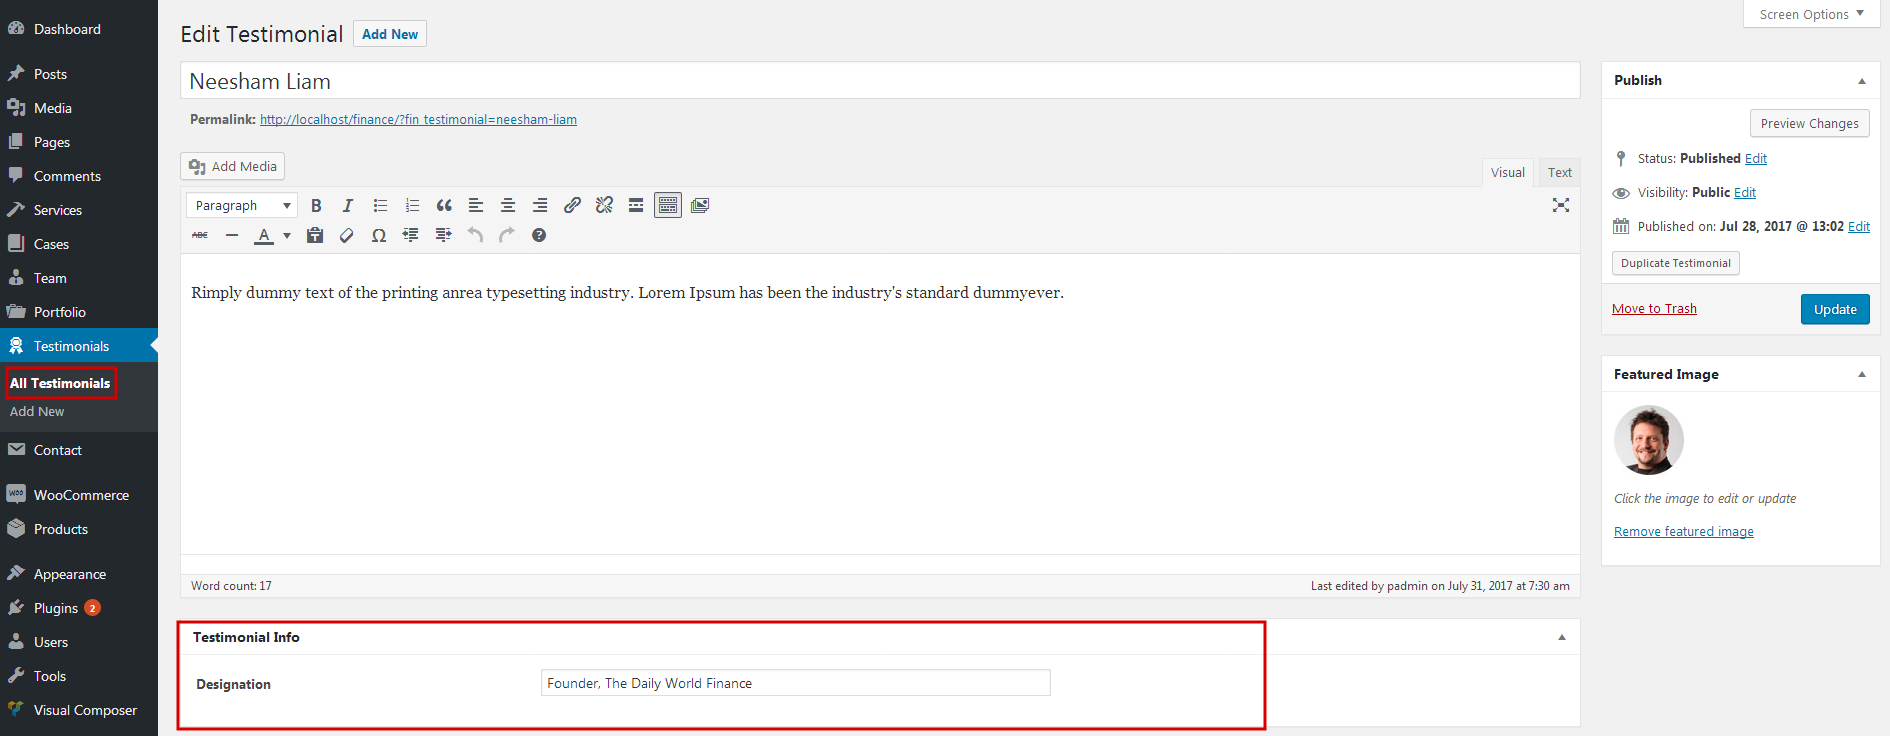Collapse the Testimonial Info metabox

click(x=1562, y=637)
